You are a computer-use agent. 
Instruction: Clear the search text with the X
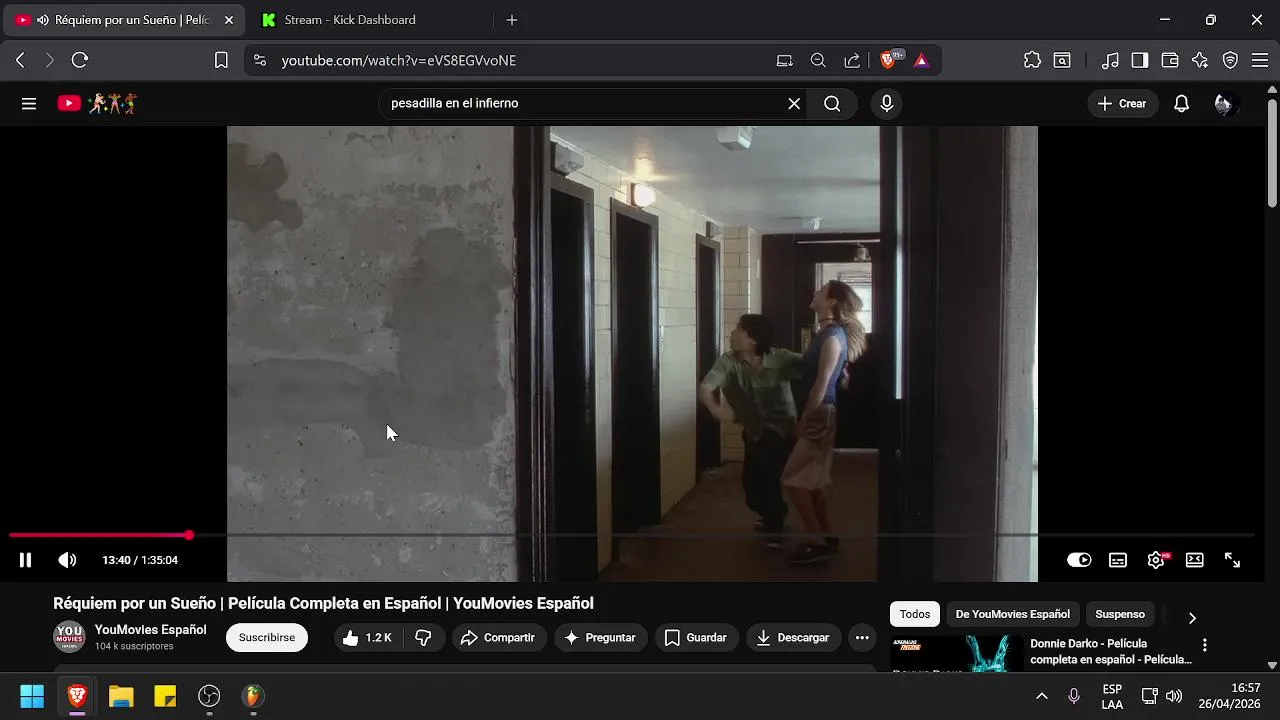coord(794,103)
